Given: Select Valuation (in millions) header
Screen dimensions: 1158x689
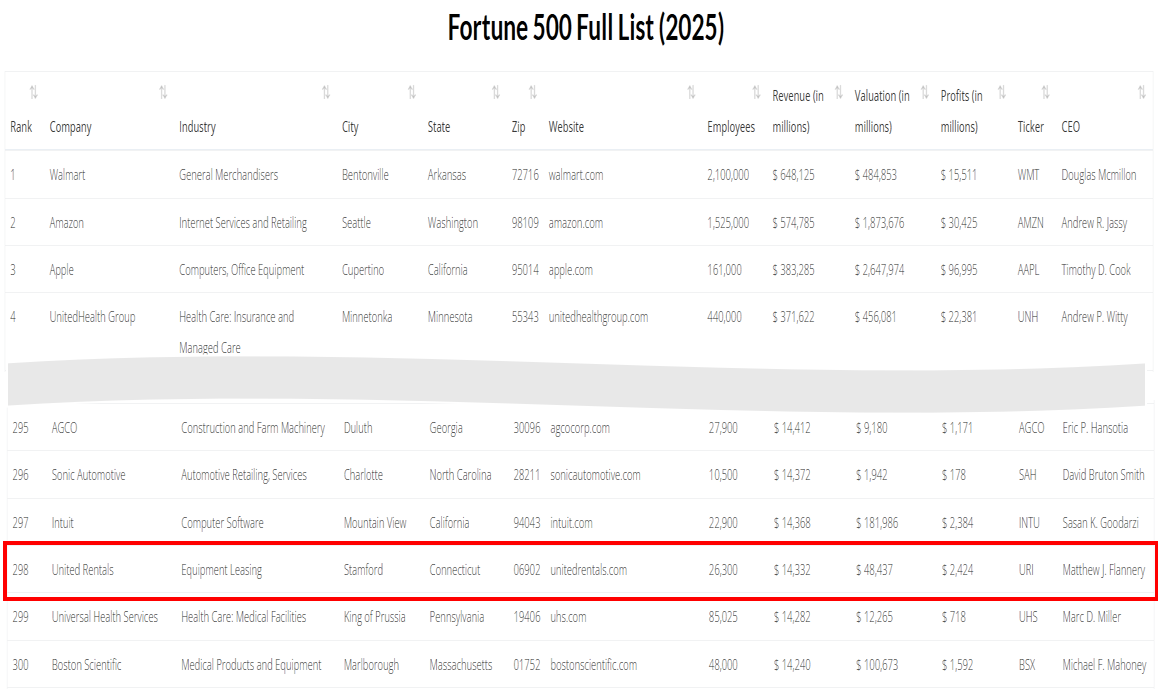Looking at the screenshot, I should [x=882, y=112].
